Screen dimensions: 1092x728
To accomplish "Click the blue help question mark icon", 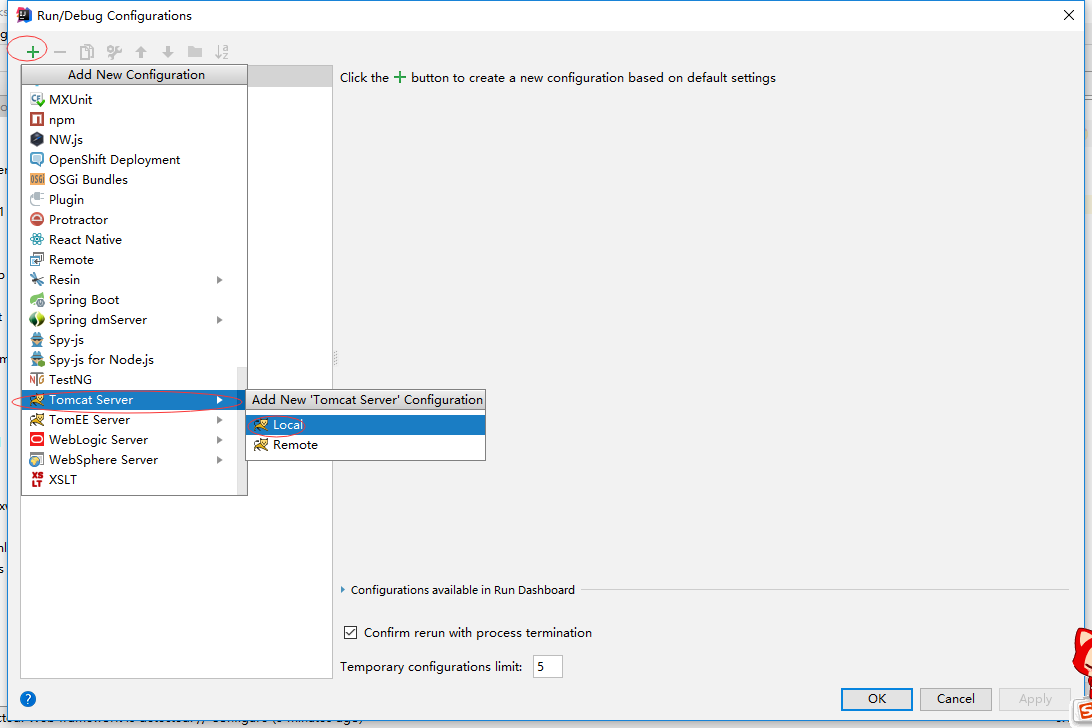I will [28, 699].
